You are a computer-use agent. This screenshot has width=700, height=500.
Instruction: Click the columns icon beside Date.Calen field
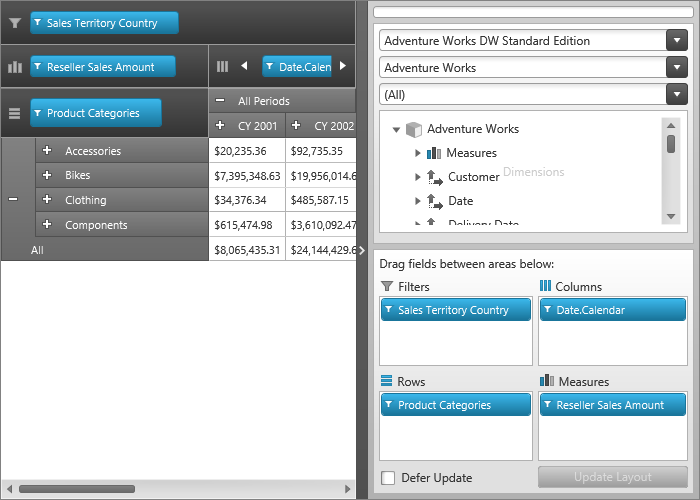[222, 67]
